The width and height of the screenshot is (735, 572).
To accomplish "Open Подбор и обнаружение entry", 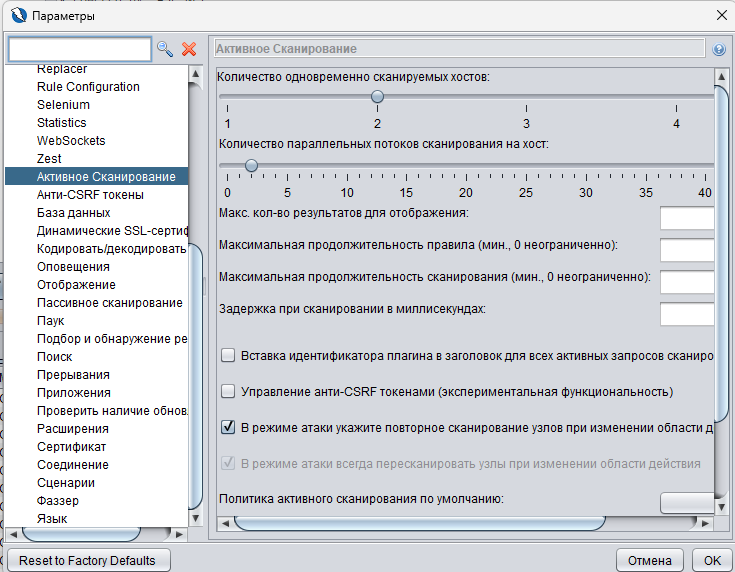I will 112,339.
